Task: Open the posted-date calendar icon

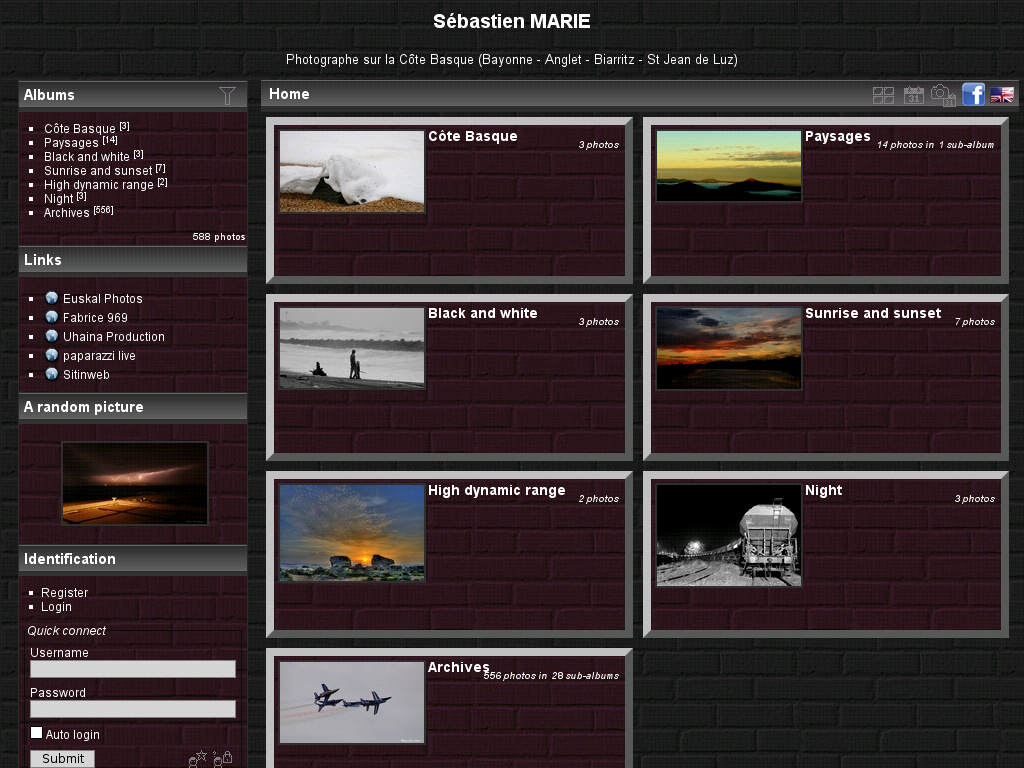Action: pyautogui.click(x=913, y=95)
